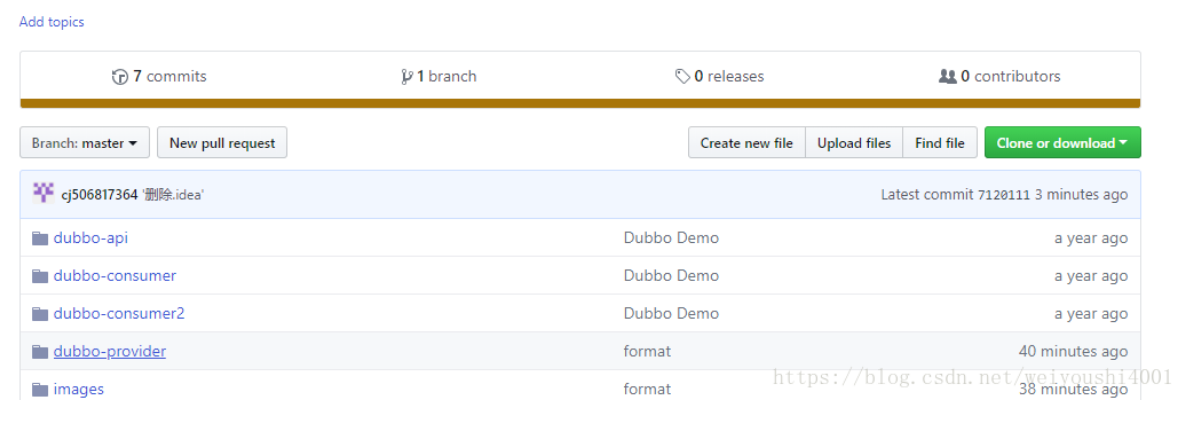View the 0 releases tab
This screenshot has height=422, width=1201.
pos(720,76)
